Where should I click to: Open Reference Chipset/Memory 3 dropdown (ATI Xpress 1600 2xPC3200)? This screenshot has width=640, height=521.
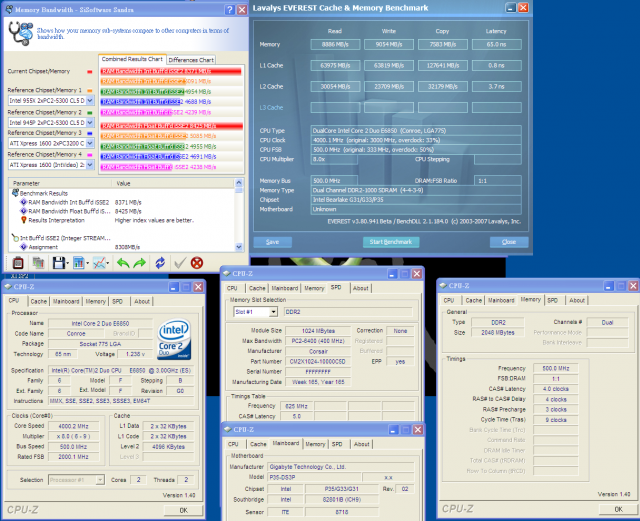pyautogui.click(x=90, y=143)
